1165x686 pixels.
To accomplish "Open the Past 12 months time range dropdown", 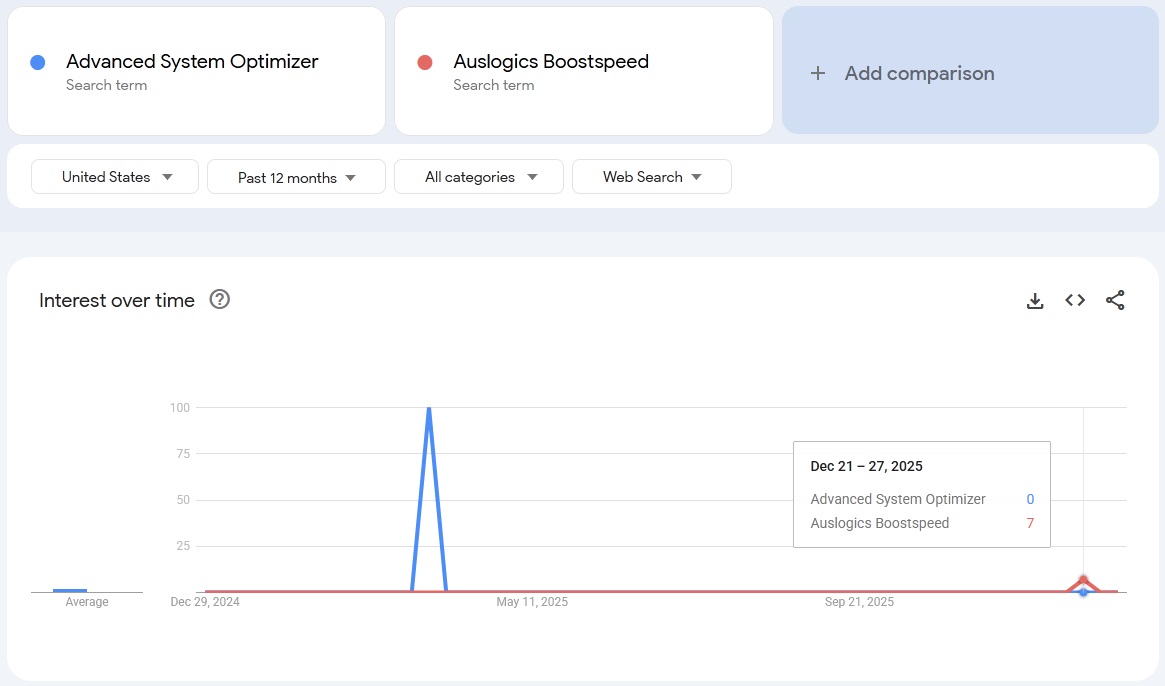I will coord(296,176).
